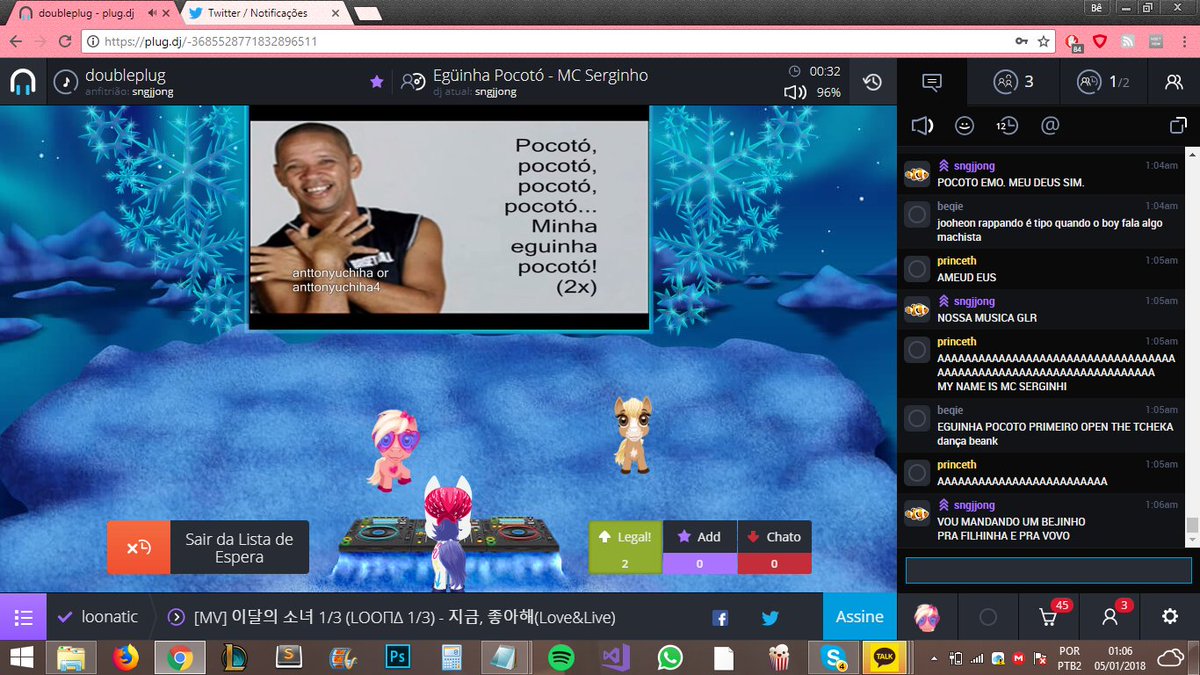Click the 00:32 remaining time display
Viewport: 1200px width, 675px height.
(x=825, y=72)
